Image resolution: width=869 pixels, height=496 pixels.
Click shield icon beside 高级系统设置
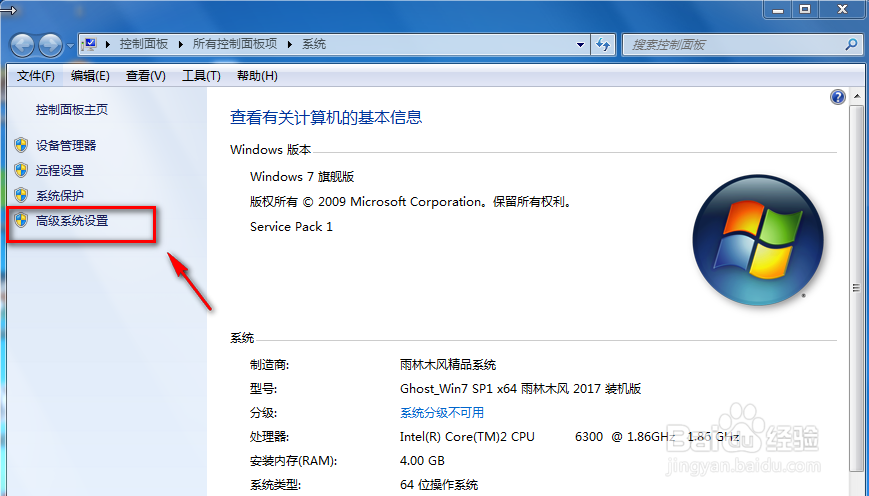click(22, 220)
